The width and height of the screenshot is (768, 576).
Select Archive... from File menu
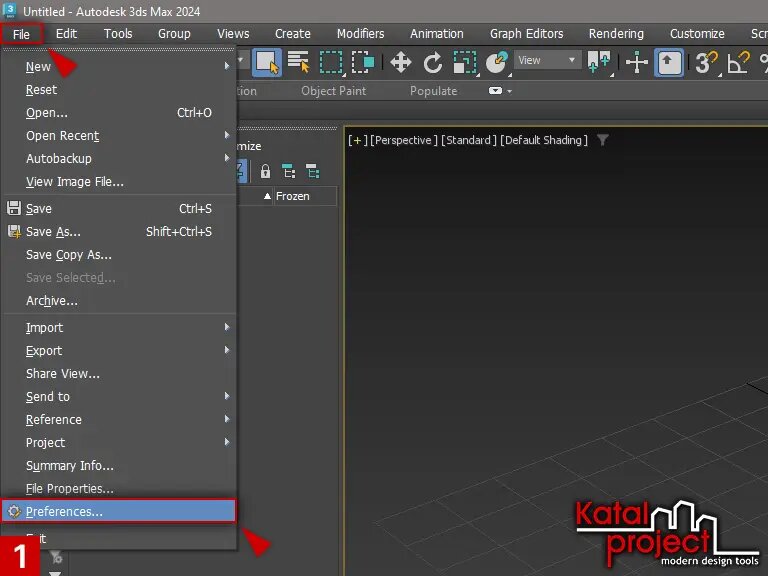(x=119, y=301)
